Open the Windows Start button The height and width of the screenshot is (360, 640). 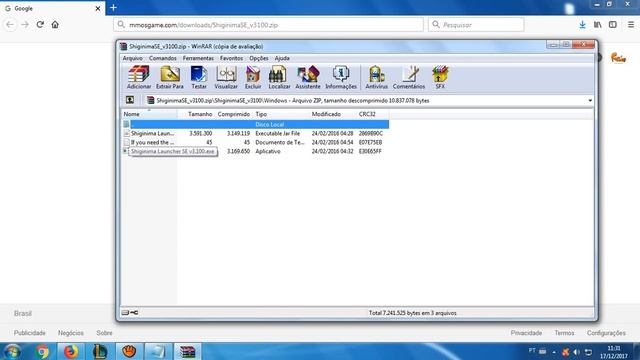(12, 351)
